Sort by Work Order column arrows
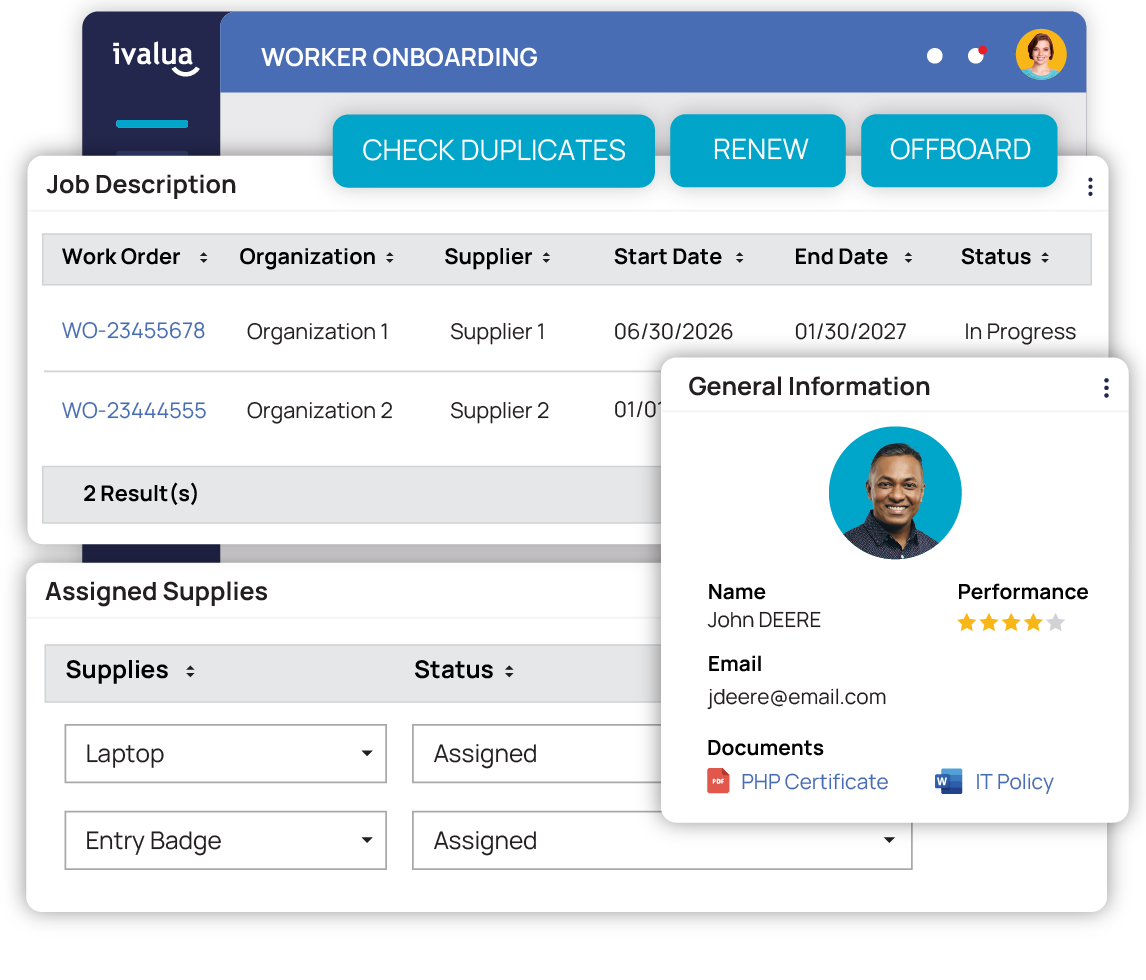The width and height of the screenshot is (1146, 980). click(x=204, y=258)
